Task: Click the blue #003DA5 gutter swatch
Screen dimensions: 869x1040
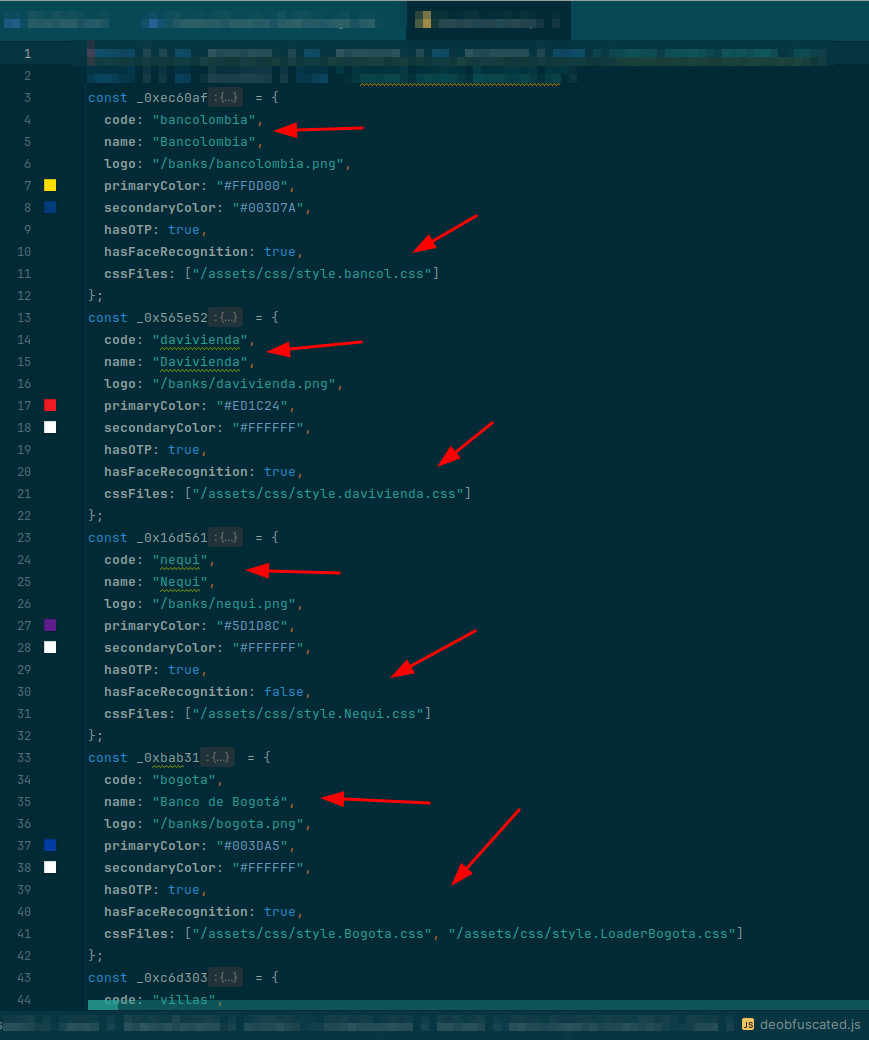Action: pos(50,846)
